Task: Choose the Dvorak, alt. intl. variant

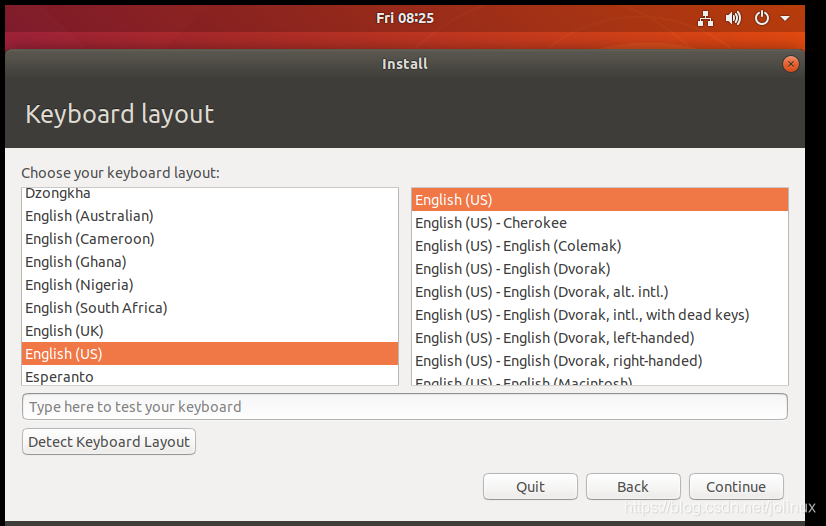Action: click(599, 292)
